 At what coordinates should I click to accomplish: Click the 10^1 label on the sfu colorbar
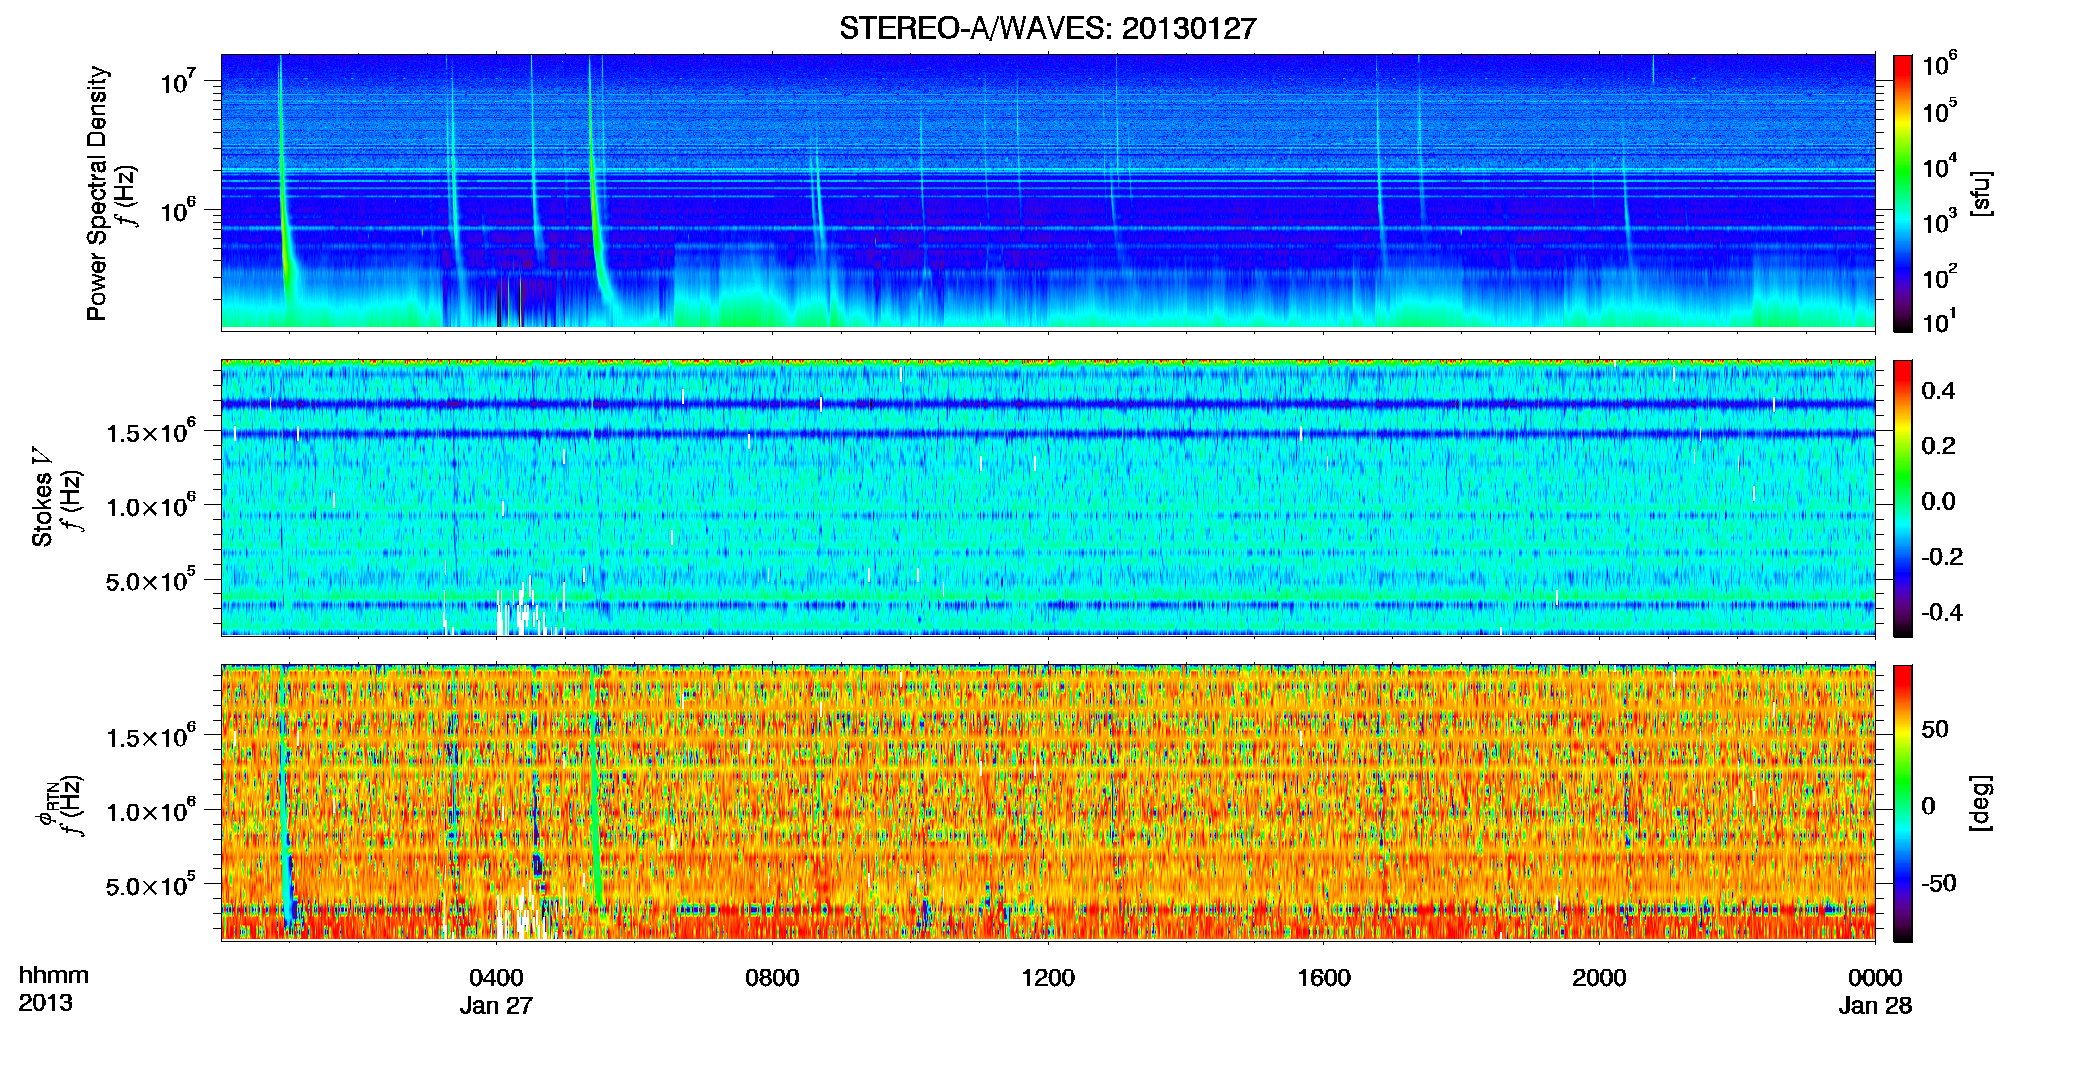coord(1940,322)
